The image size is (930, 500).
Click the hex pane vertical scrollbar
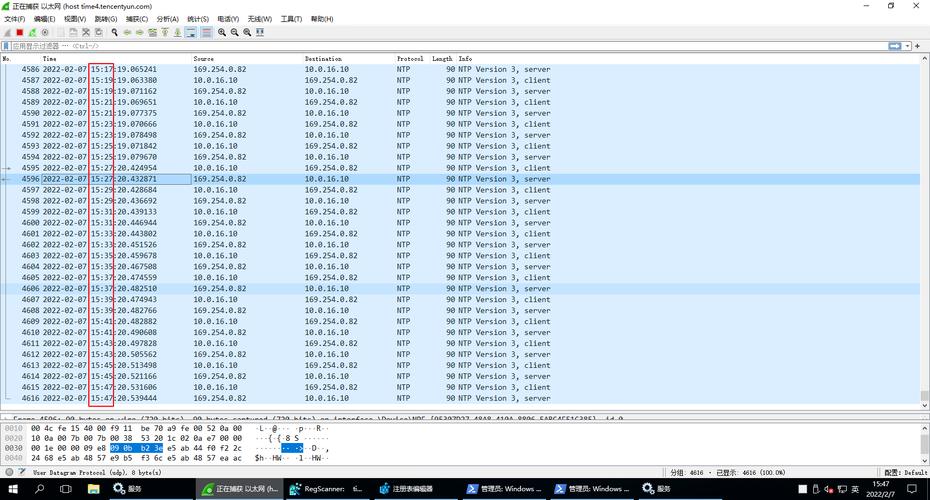(925, 444)
